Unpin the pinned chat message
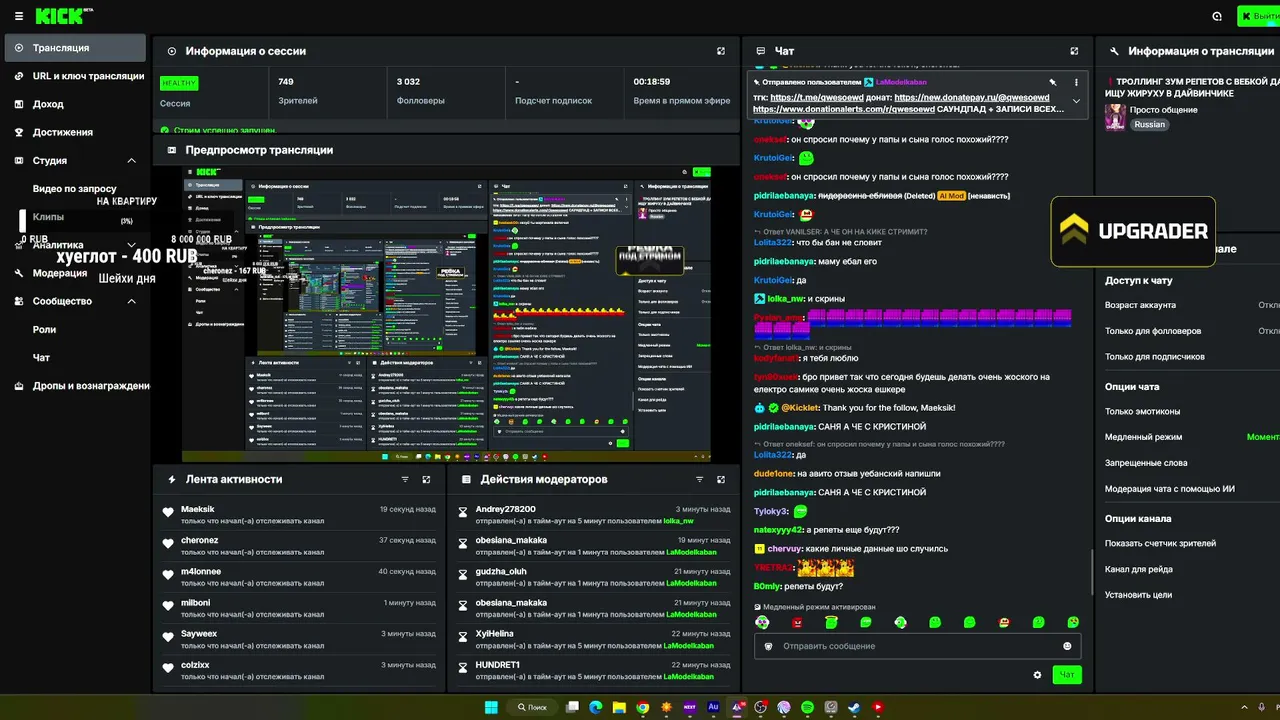Viewport: 1280px width, 720px height. (x=1053, y=82)
